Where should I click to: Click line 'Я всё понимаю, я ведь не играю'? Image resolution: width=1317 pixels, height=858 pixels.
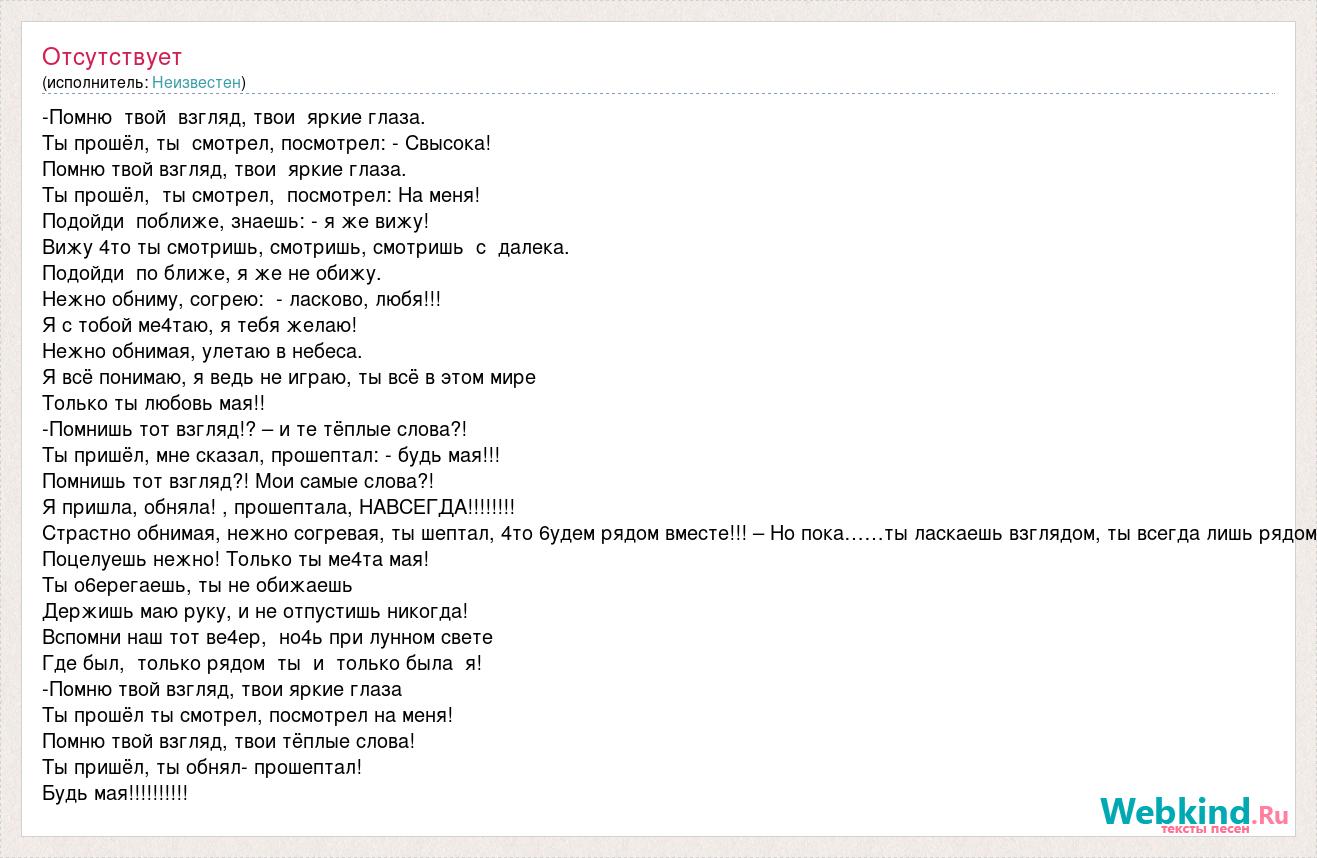289,377
